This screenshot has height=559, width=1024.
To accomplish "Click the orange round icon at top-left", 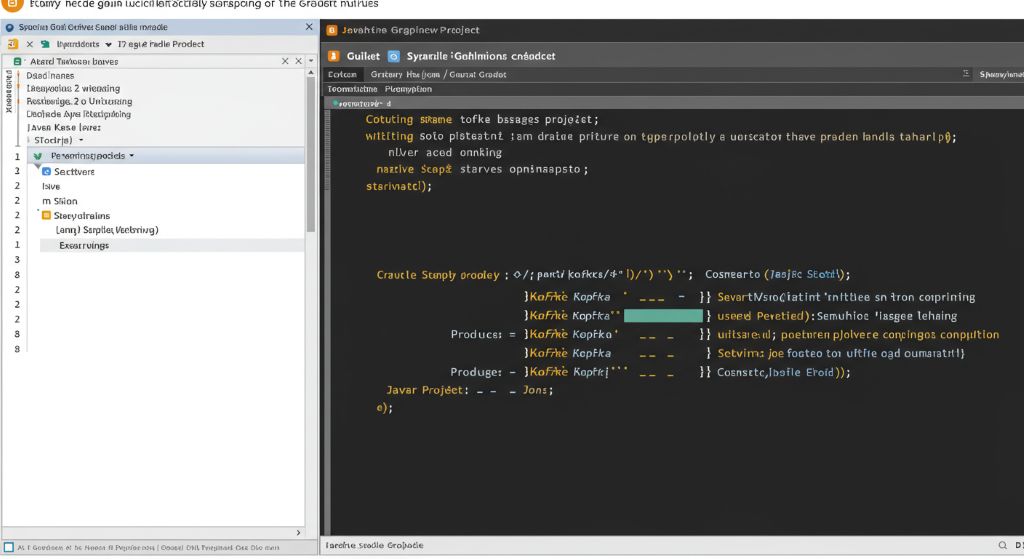I will (12, 3).
